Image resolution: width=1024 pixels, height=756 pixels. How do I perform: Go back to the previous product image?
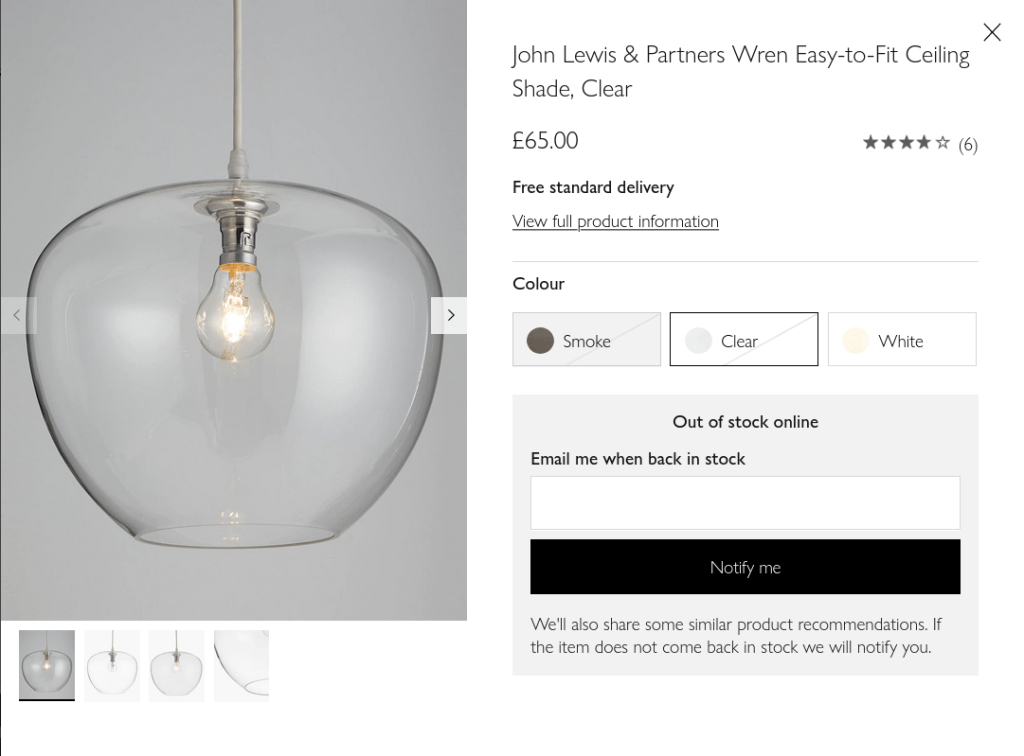tap(18, 315)
